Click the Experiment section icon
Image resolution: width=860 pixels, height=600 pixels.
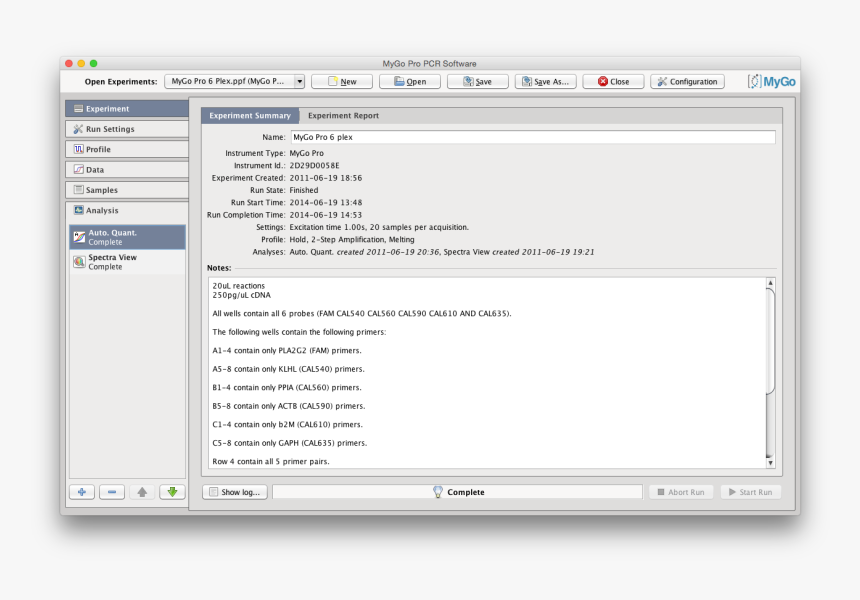[78, 109]
